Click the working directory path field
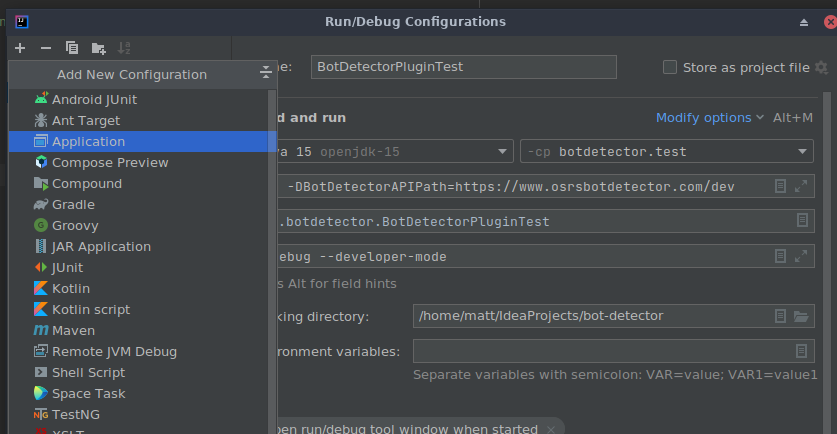Viewport: 837px width, 434px height. click(613, 316)
